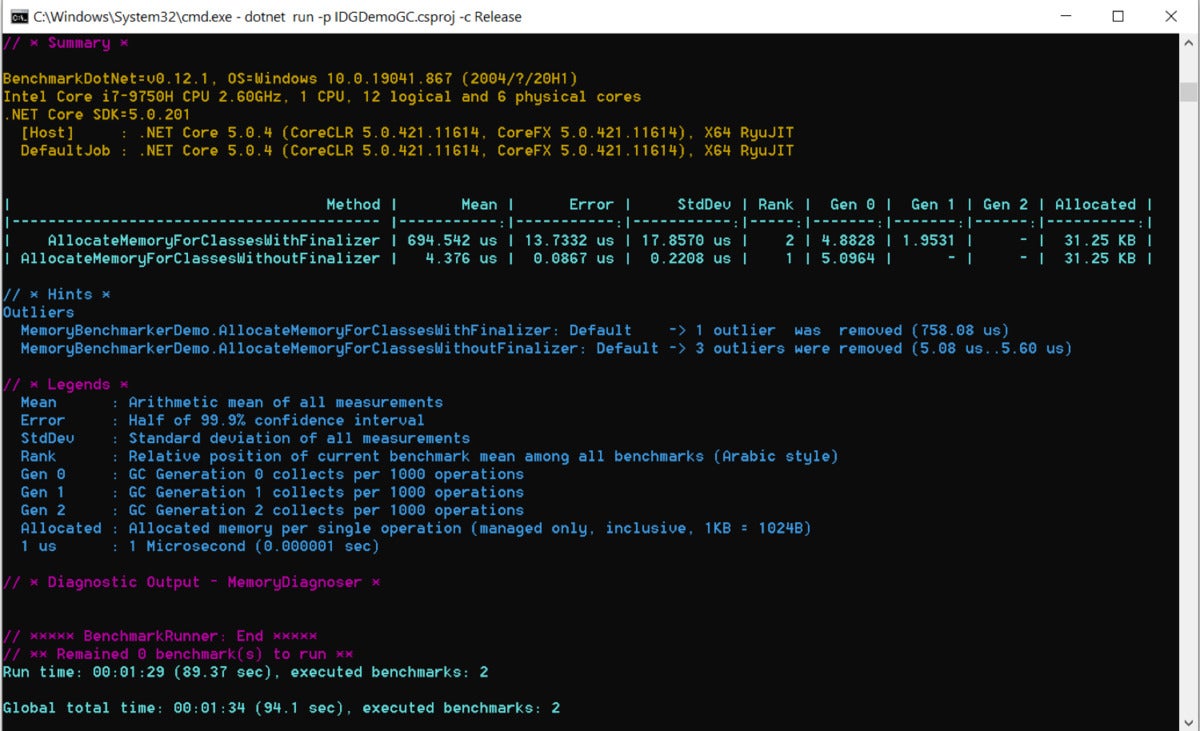Screen dimensions: 1200x731
Task: Click the BenchmarkDotNet=v0.12.1 version line
Action: click(x=290, y=79)
